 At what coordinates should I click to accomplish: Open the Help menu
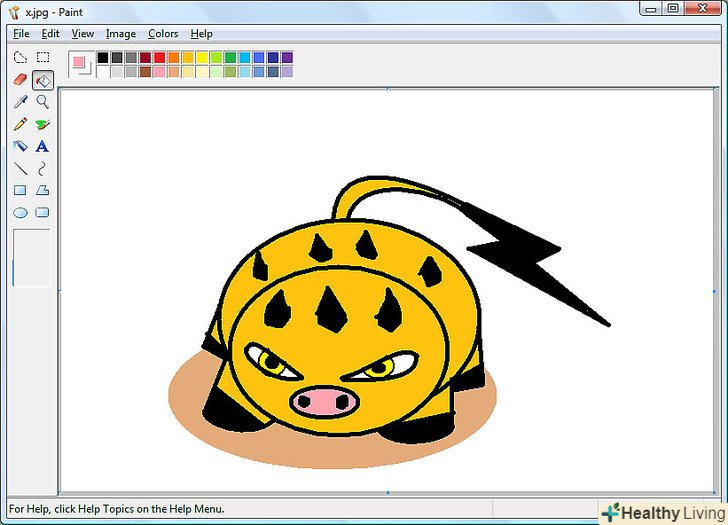(202, 34)
